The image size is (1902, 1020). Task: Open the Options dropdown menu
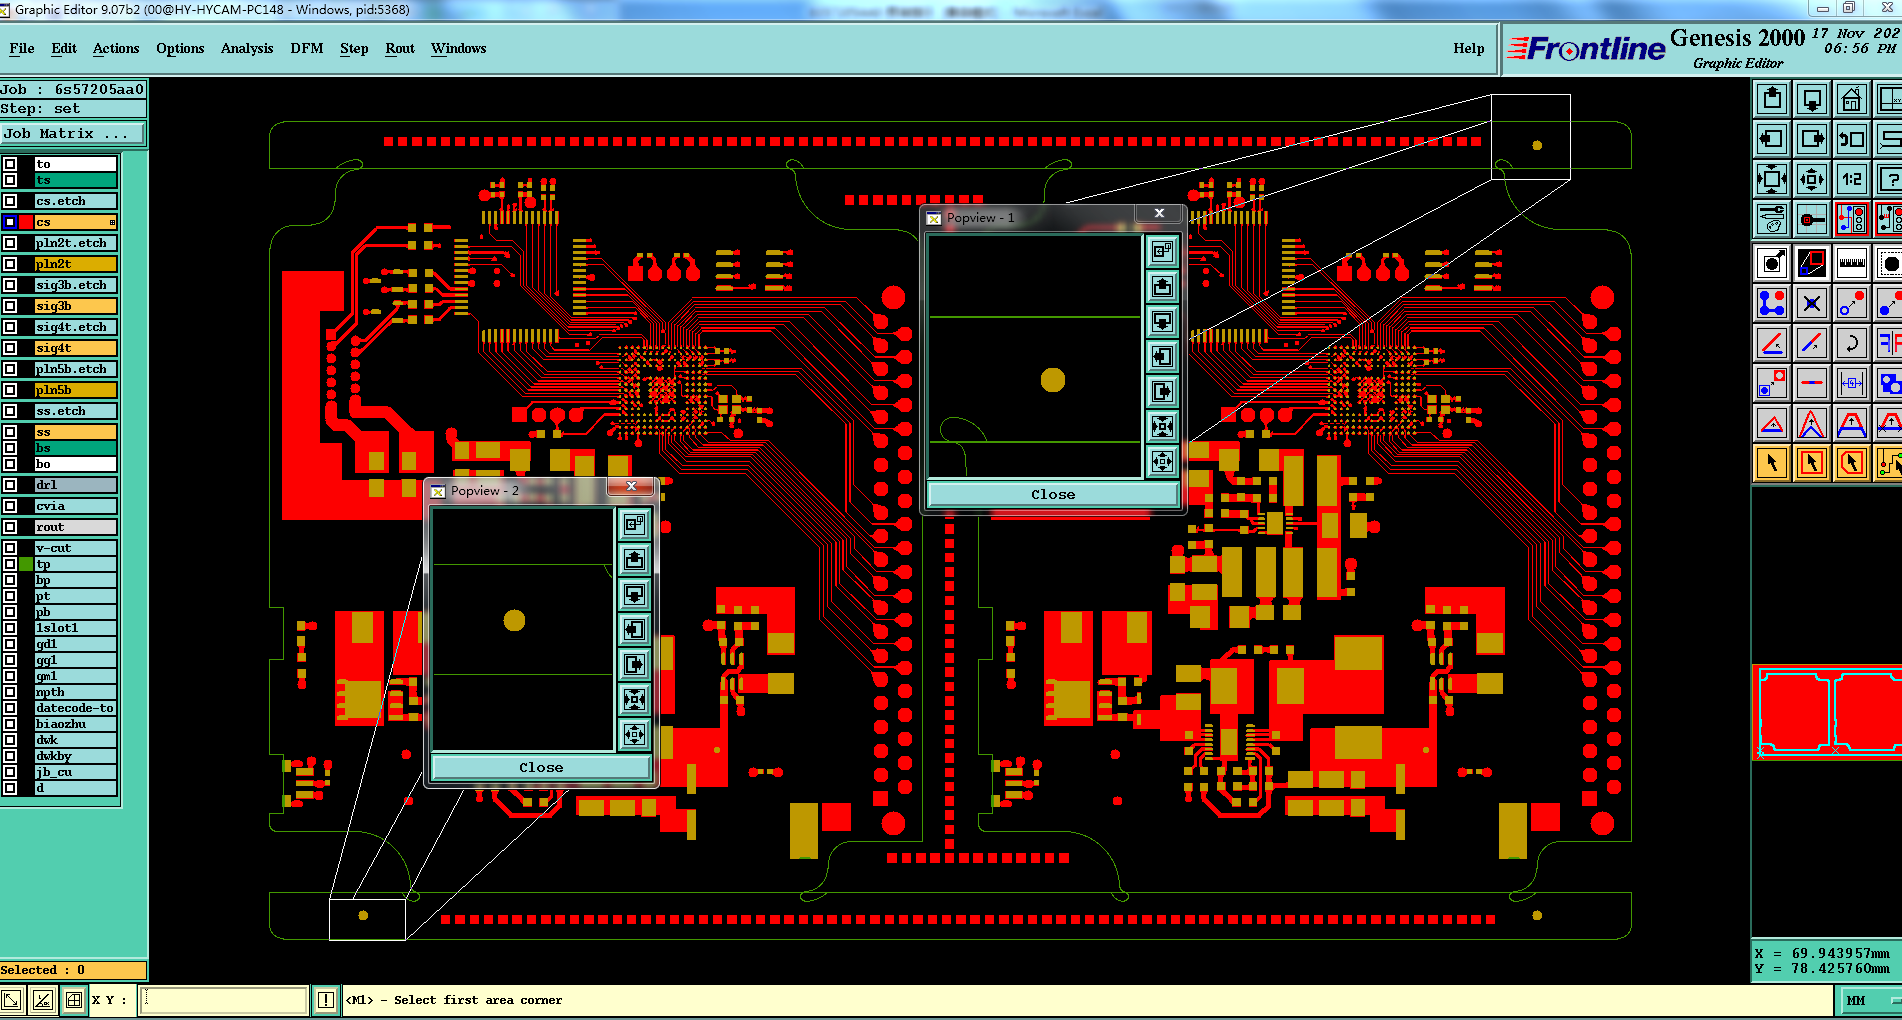[180, 48]
